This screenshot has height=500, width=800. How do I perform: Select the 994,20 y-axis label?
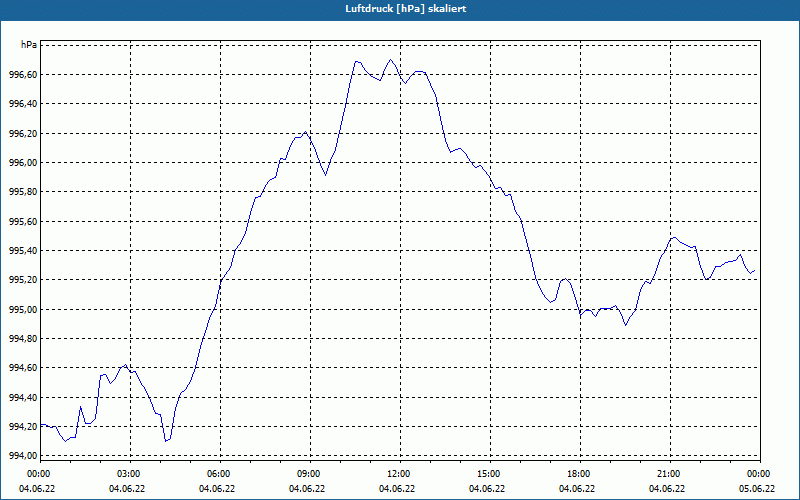pyautogui.click(x=23, y=427)
